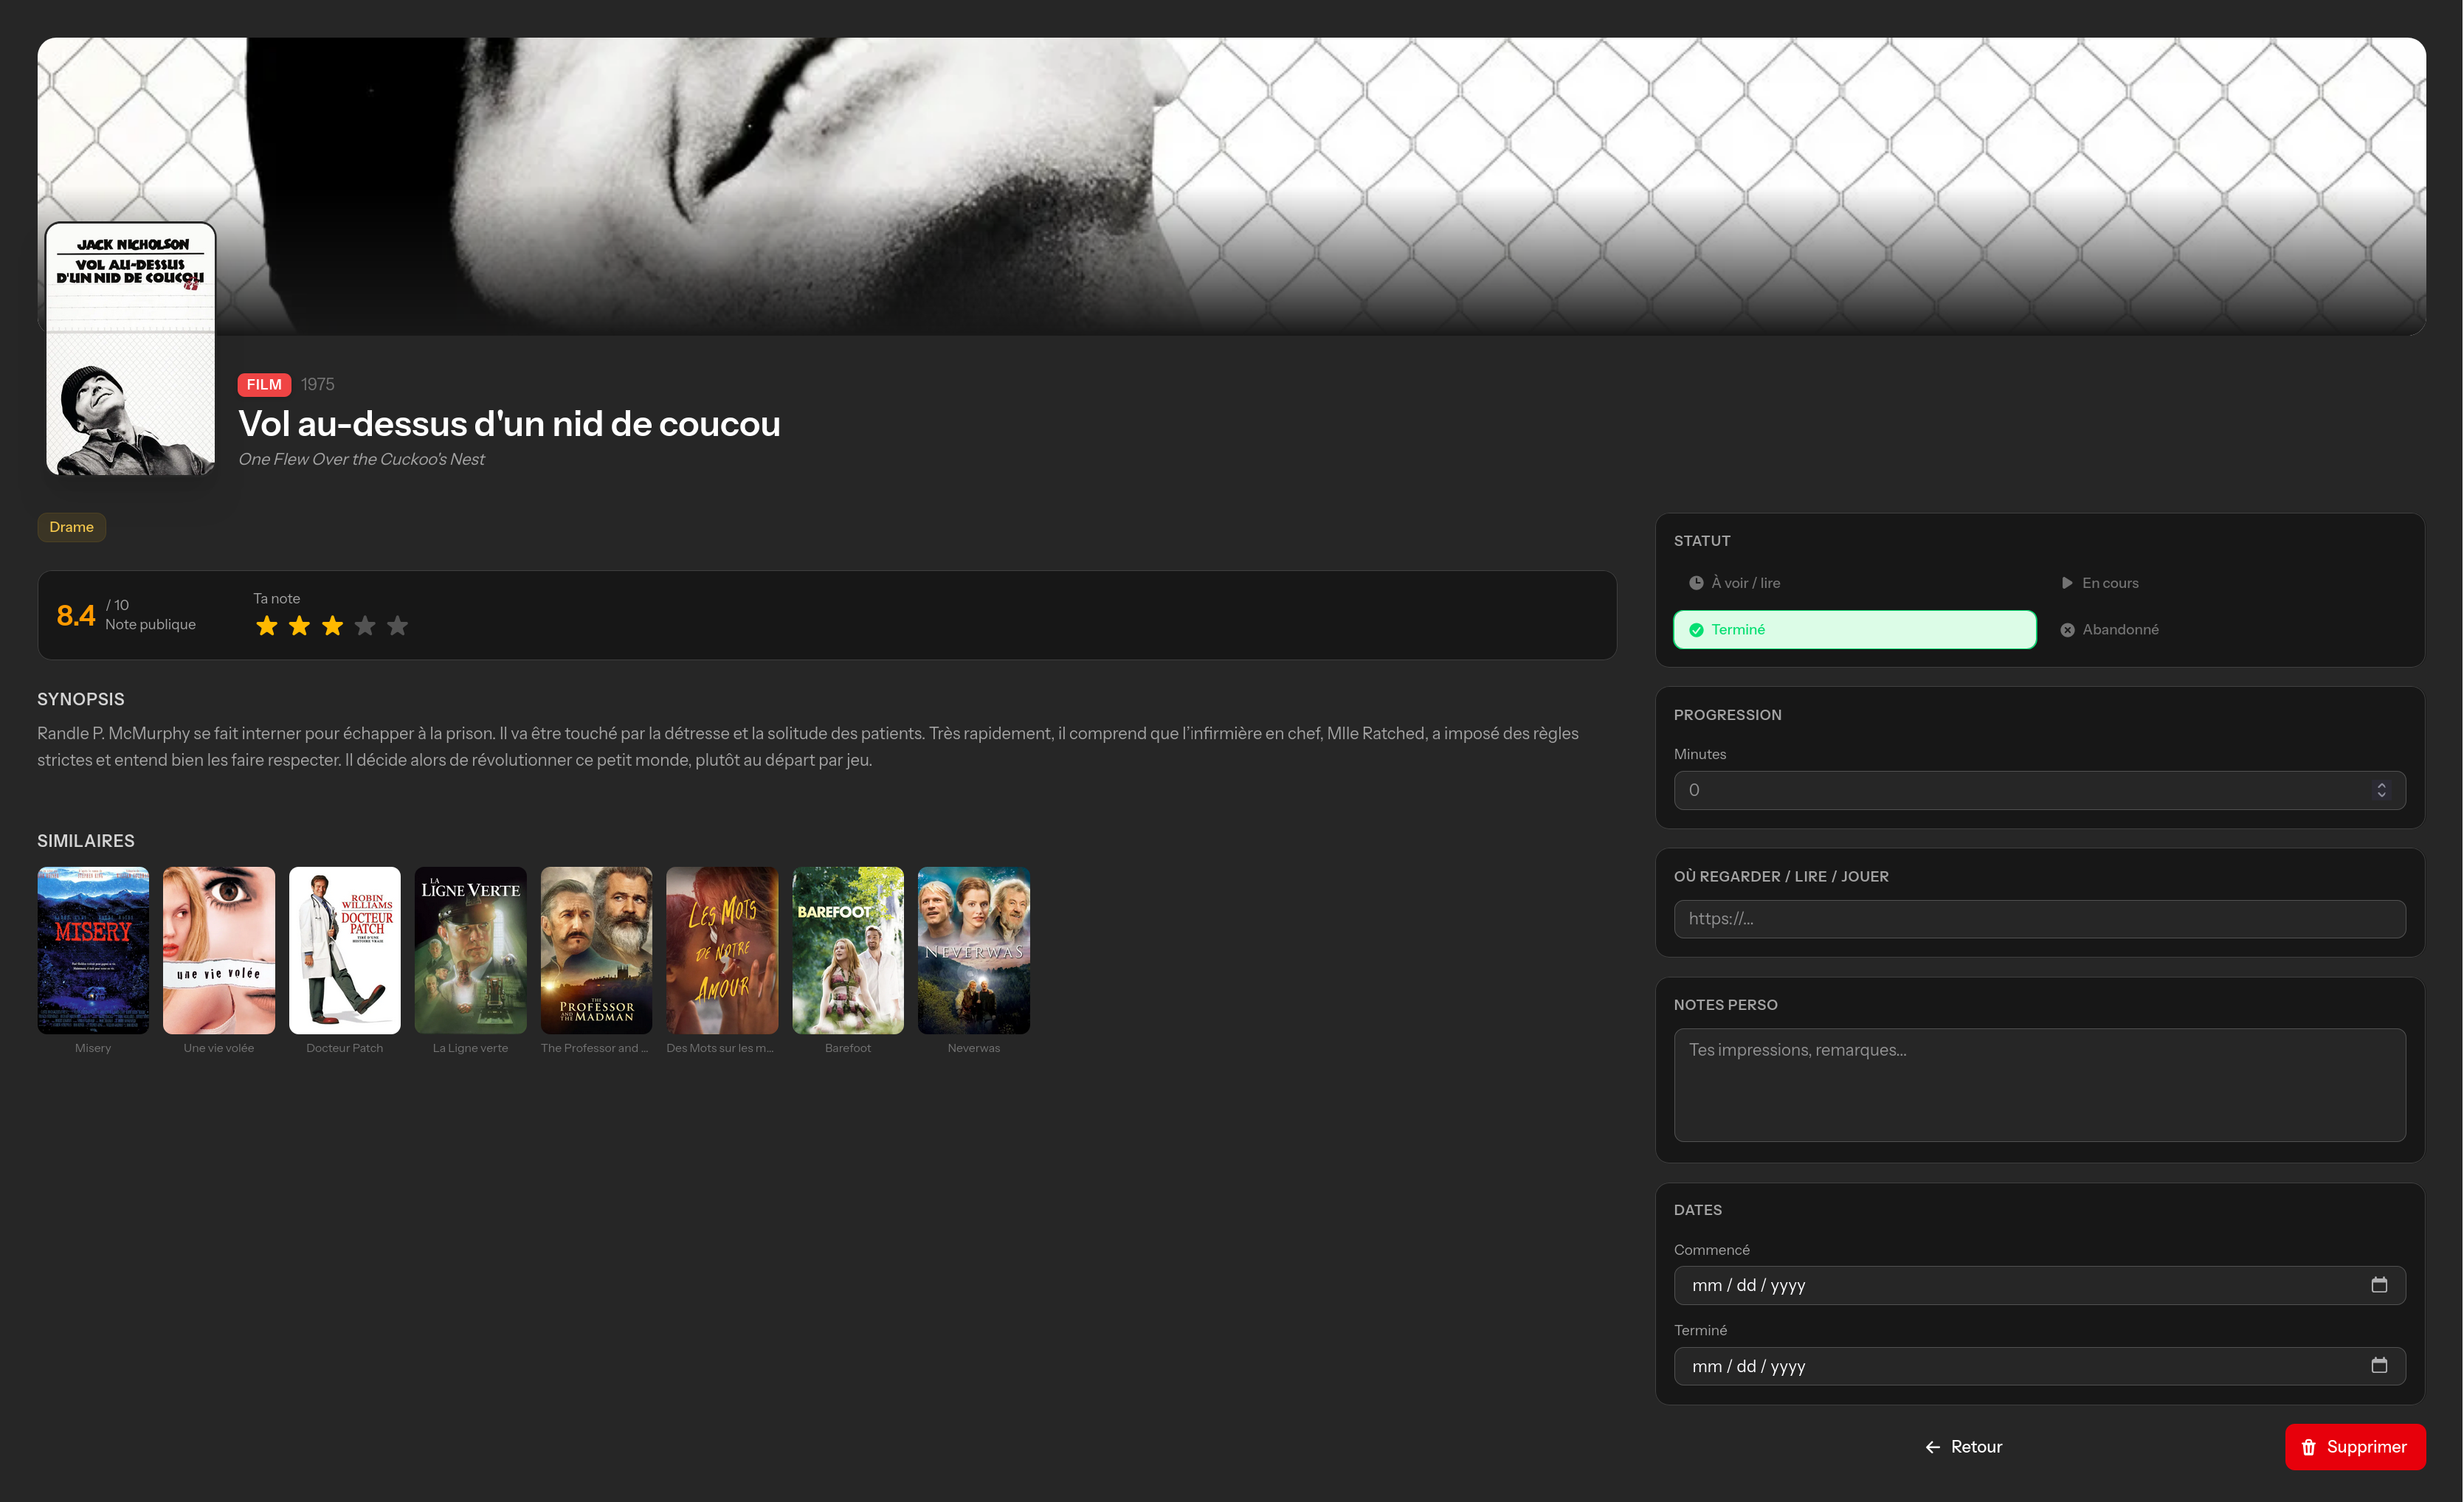Mark the film as "Abandonné"
Image resolution: width=2464 pixels, height=1502 pixels.
(2120, 629)
